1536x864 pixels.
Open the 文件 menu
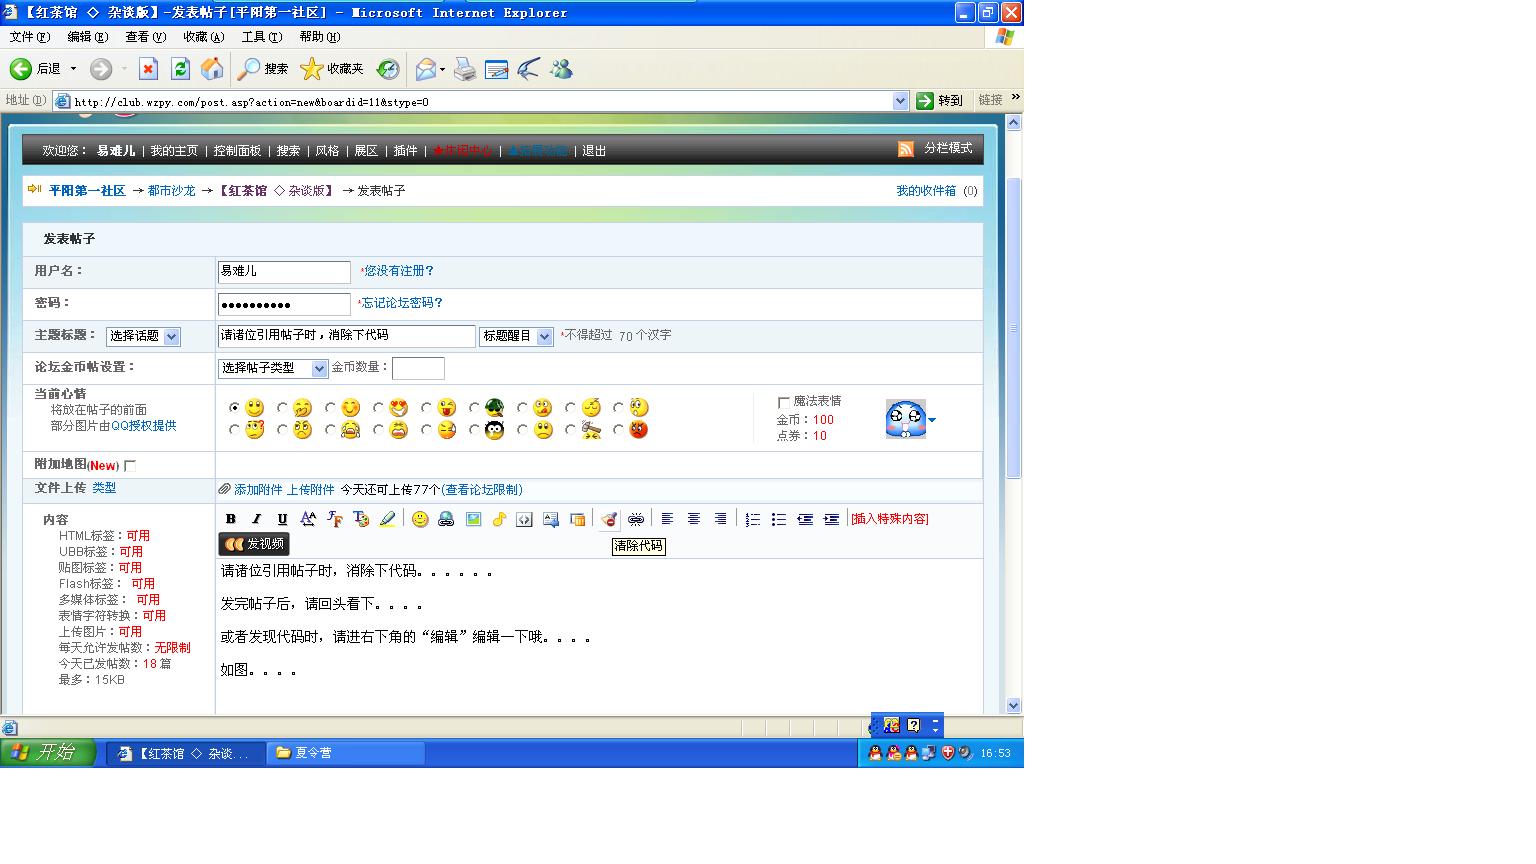pyautogui.click(x=29, y=37)
